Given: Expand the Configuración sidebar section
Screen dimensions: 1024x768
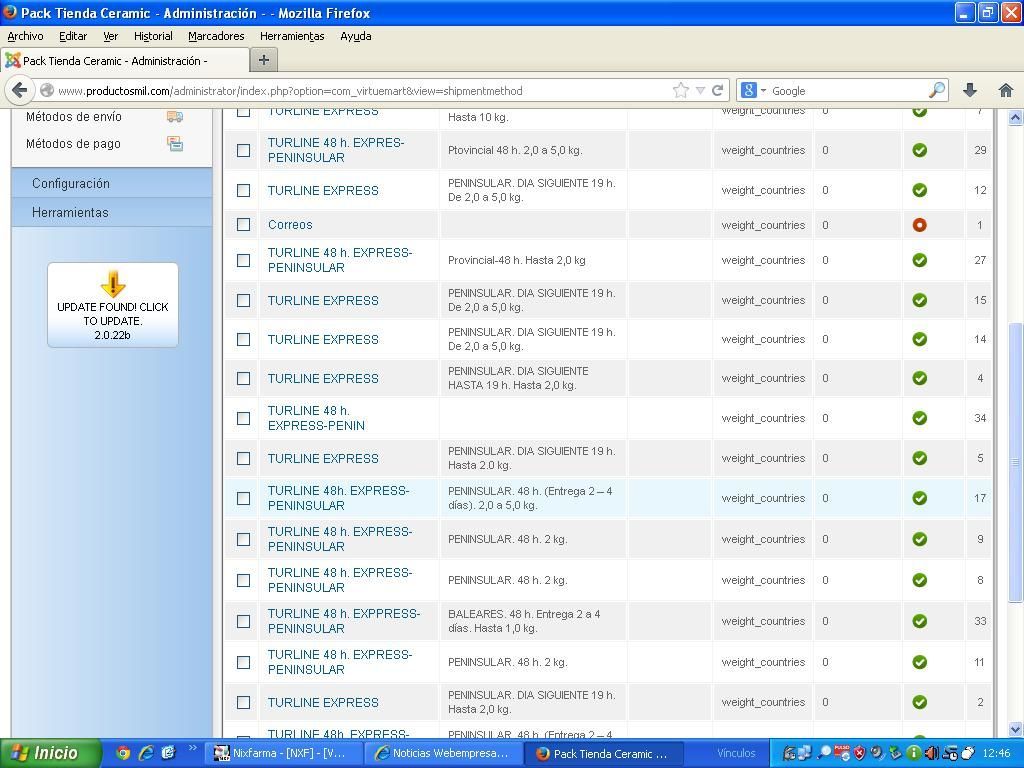Looking at the screenshot, I should pyautogui.click(x=112, y=184).
